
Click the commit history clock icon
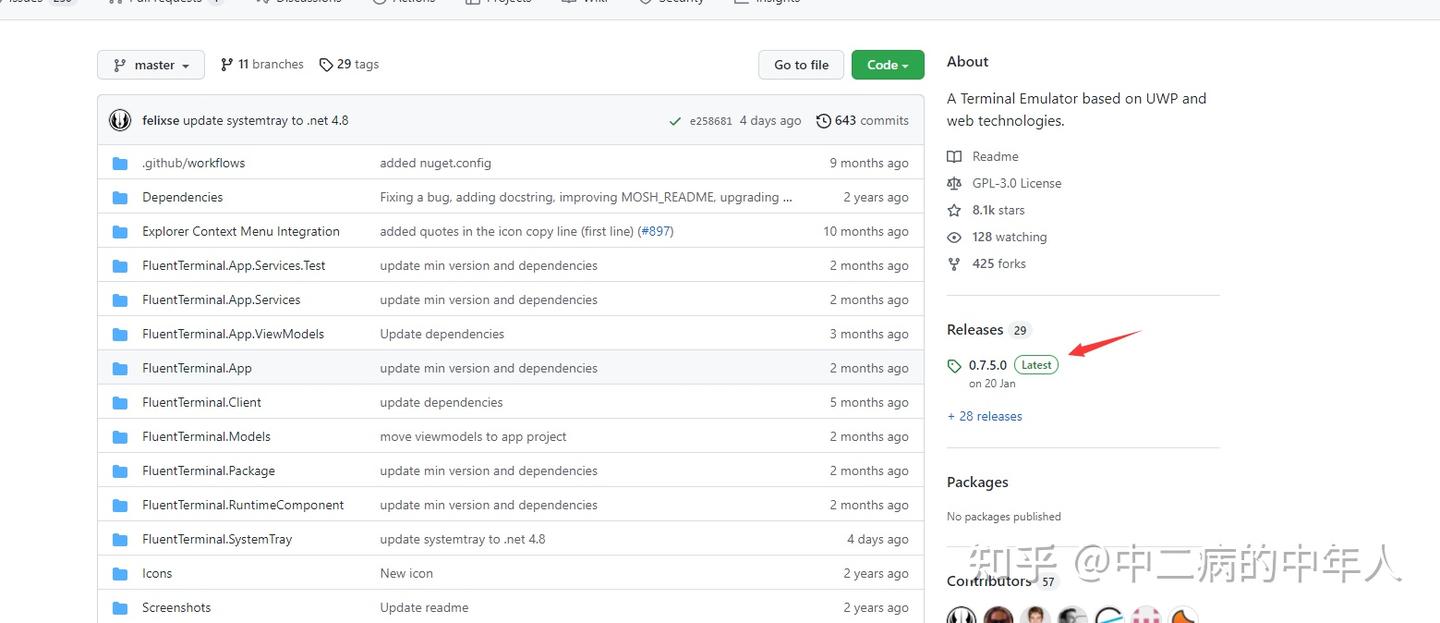tap(823, 121)
